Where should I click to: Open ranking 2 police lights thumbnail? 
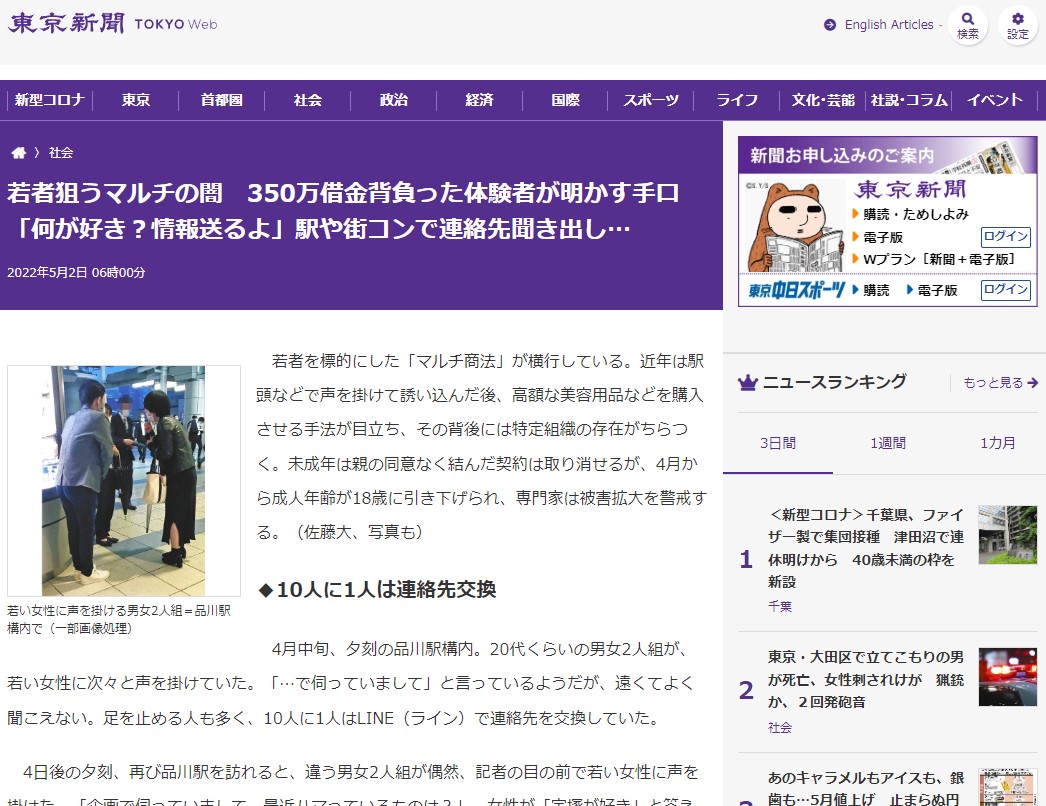tap(1008, 677)
